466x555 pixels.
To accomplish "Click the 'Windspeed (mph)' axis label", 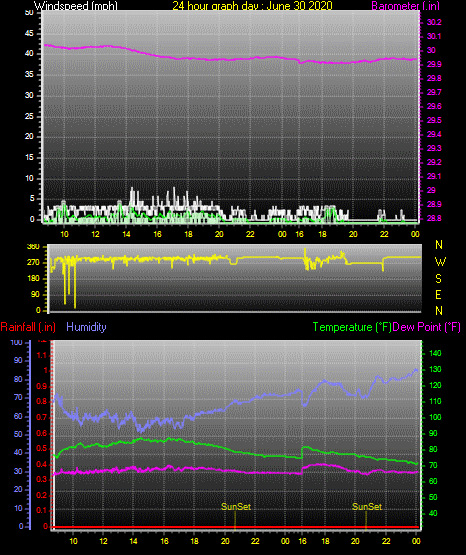I will point(76,6).
